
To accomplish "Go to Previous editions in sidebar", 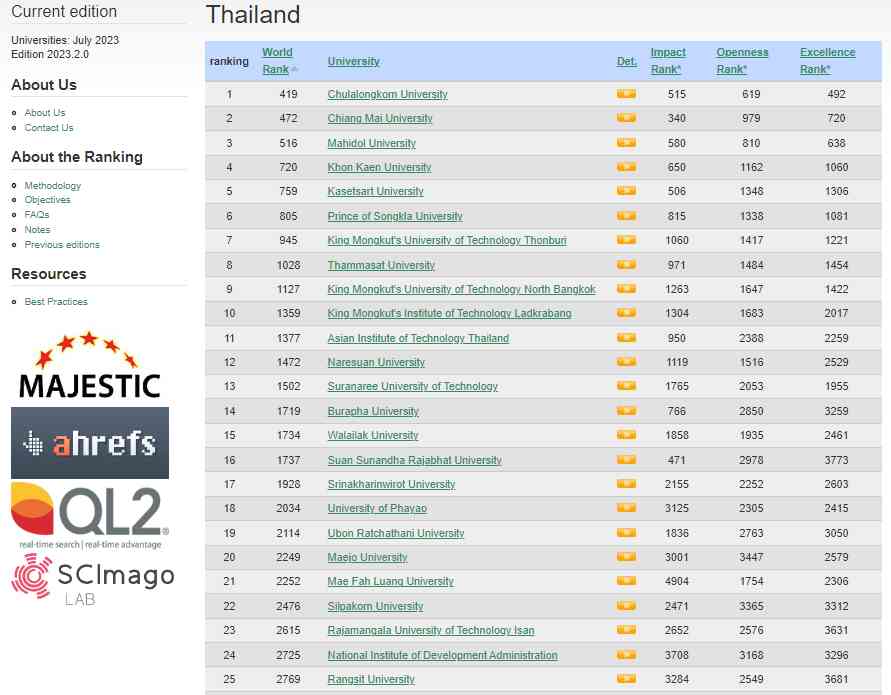I will [62, 244].
